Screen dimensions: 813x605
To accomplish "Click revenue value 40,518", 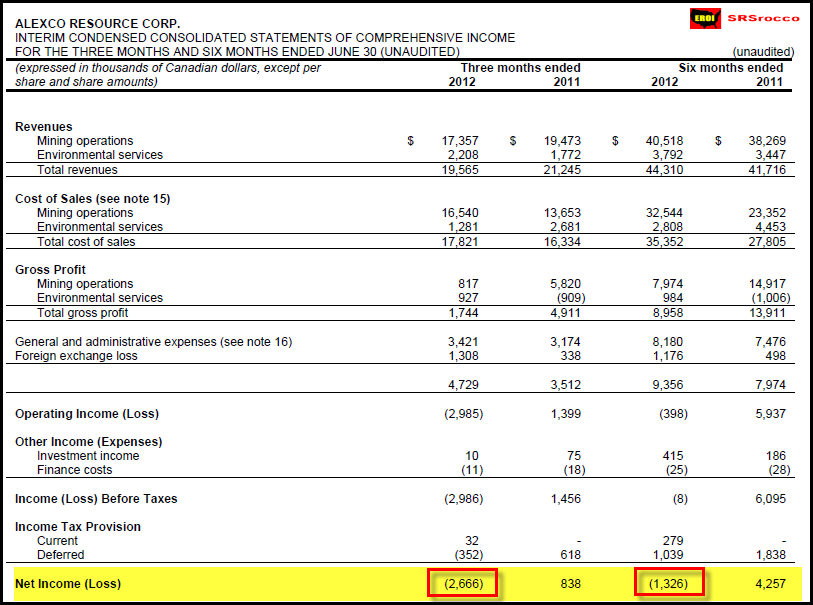I will pyautogui.click(x=664, y=141).
